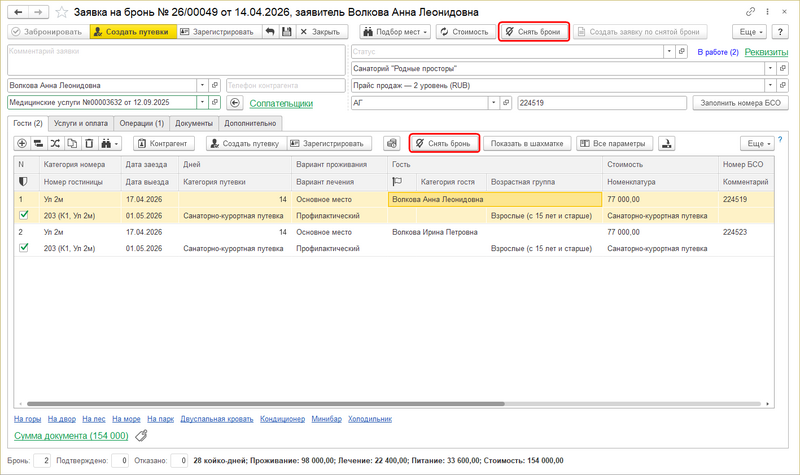Click the top Снять брони button
800x475 pixels.
534,32
